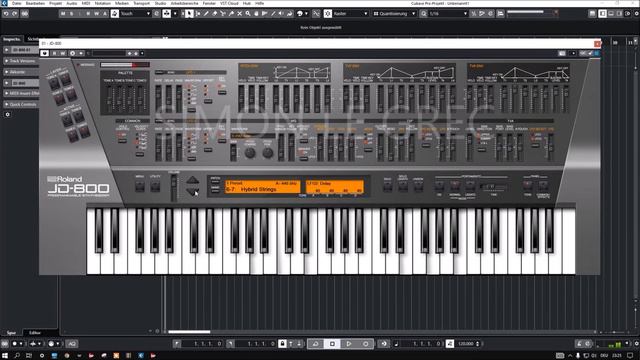The image size is (640, 360).
Task: Open the Bearbeiten menu
Action: 36,3
